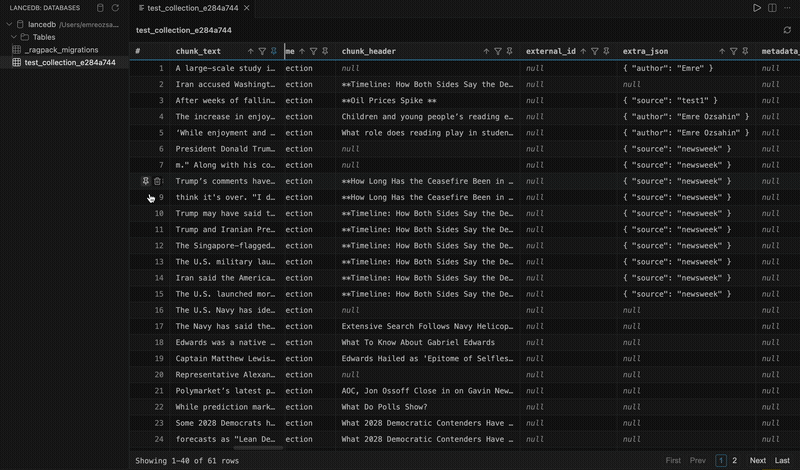Click the 'LANCEDB: DATABASES' panel title
The image size is (800, 470).
click(x=45, y=8)
